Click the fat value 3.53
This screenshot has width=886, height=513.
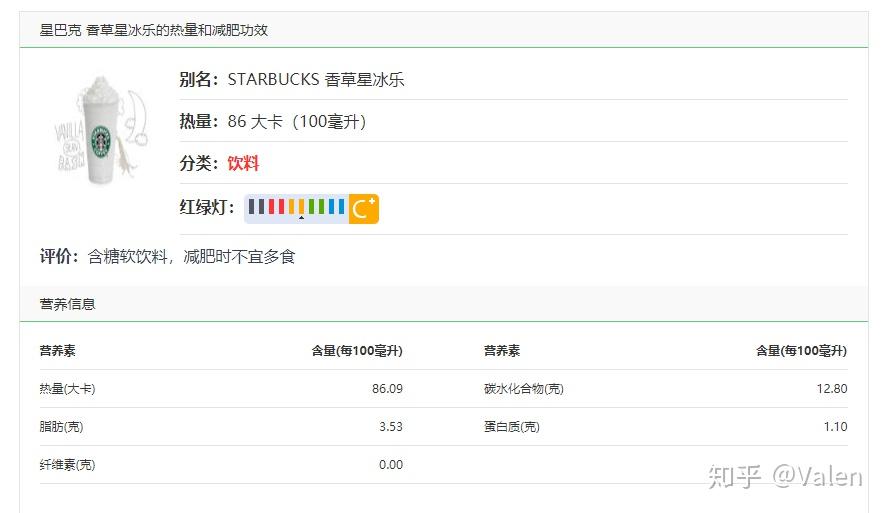click(390, 427)
